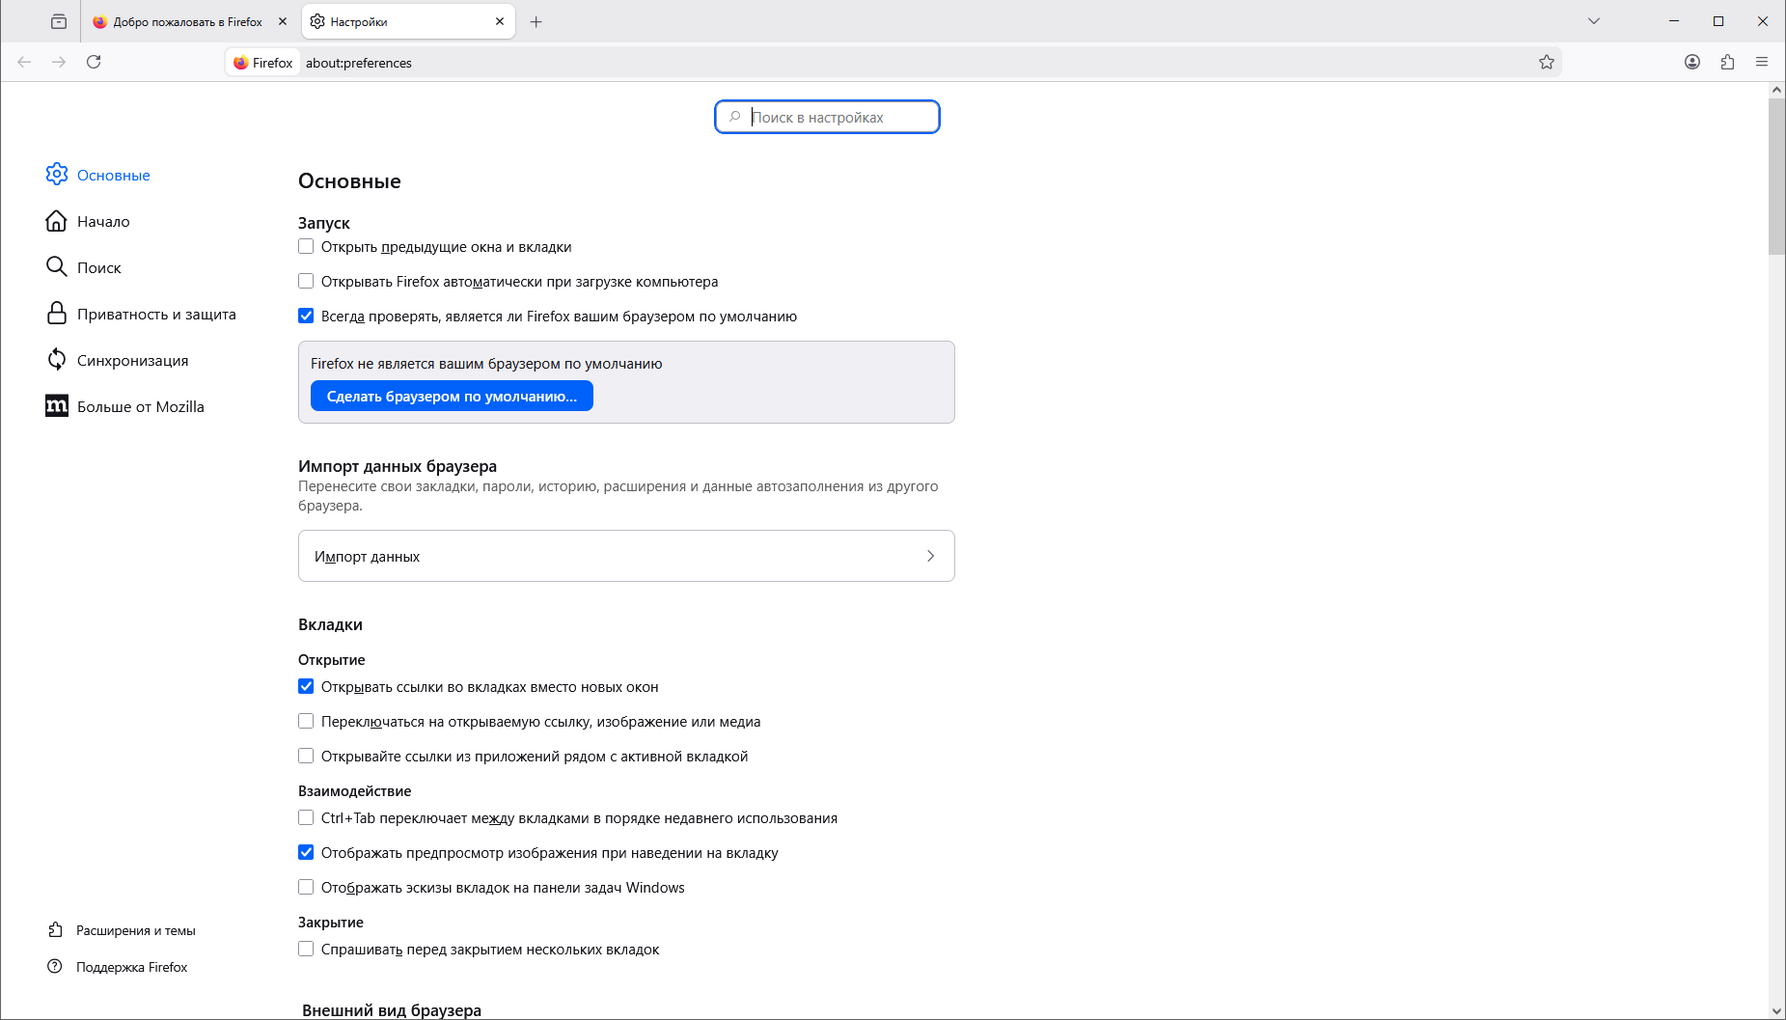Open the extensions puzzle icon
Screen dimensions: 1786x1020
click(1727, 62)
